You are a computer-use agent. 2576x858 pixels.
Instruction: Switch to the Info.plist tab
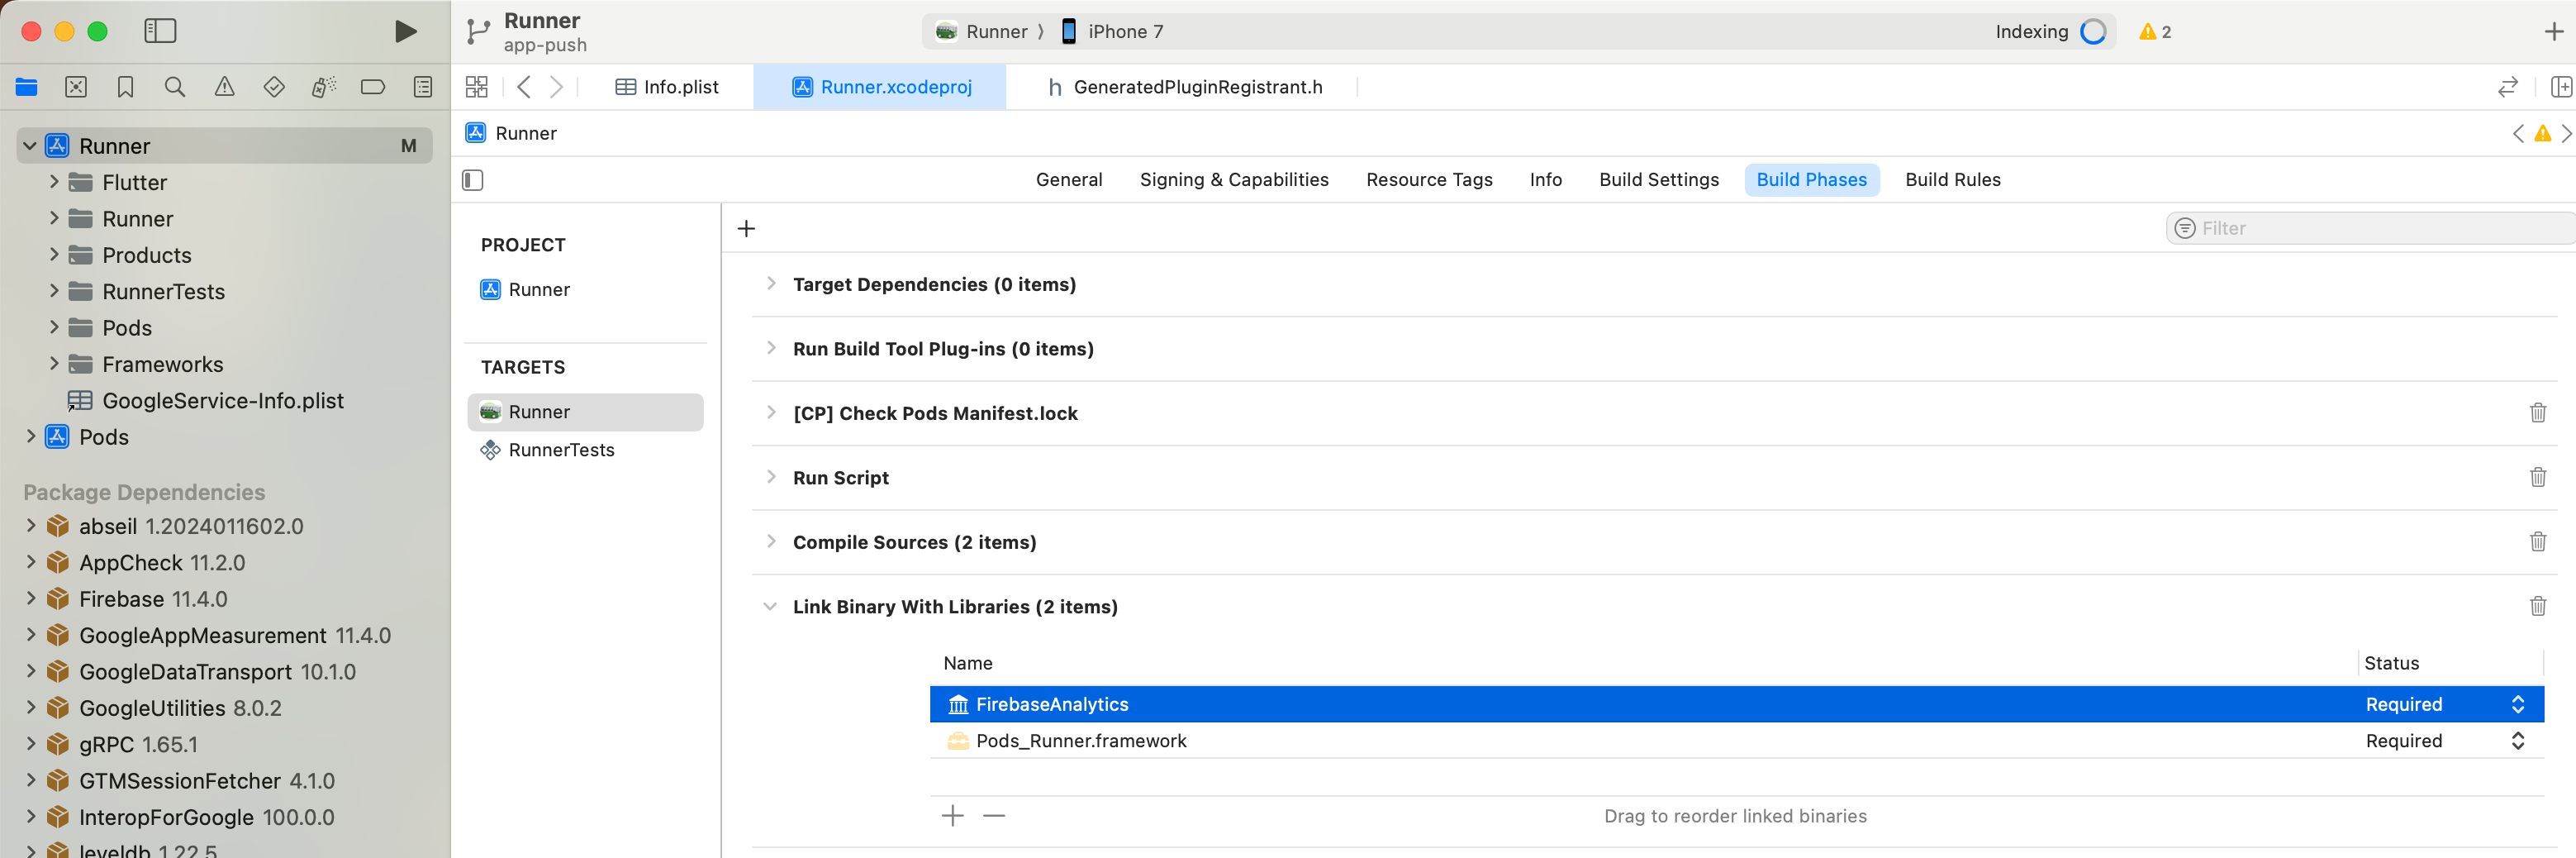(x=667, y=87)
